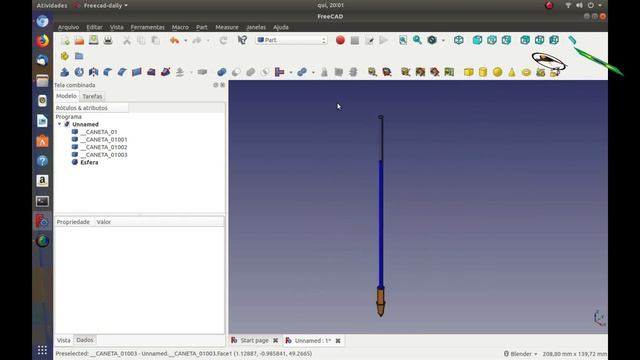Click the Open file icon
The image size is (640, 360).
pyautogui.click(x=79, y=40)
